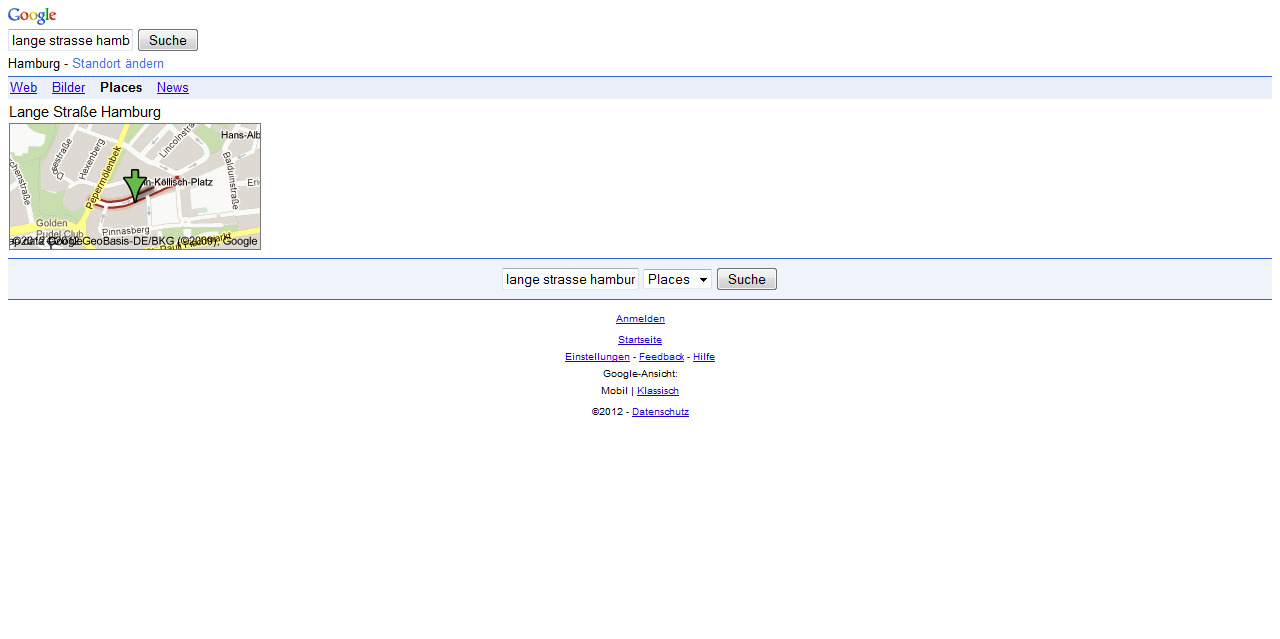Open the Anmelden sign-in link
Image resolution: width=1280 pixels, height=639 pixels.
coord(640,319)
